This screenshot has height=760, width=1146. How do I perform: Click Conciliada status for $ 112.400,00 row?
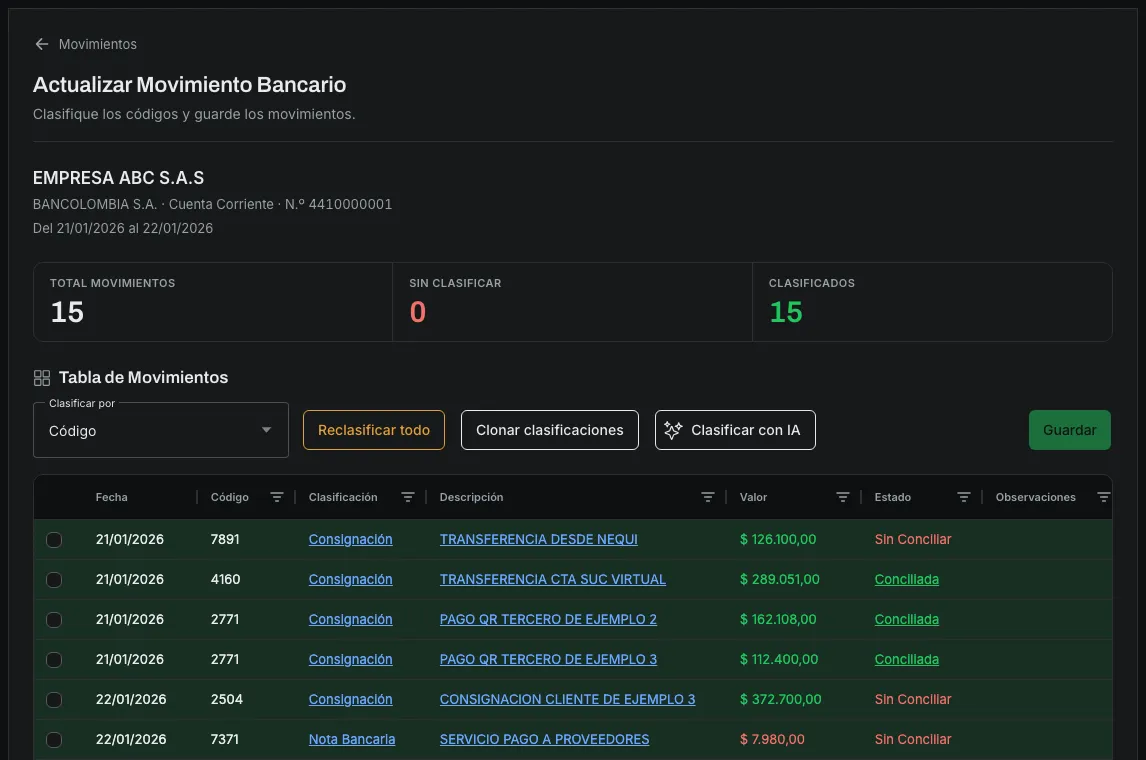pyautogui.click(x=906, y=659)
